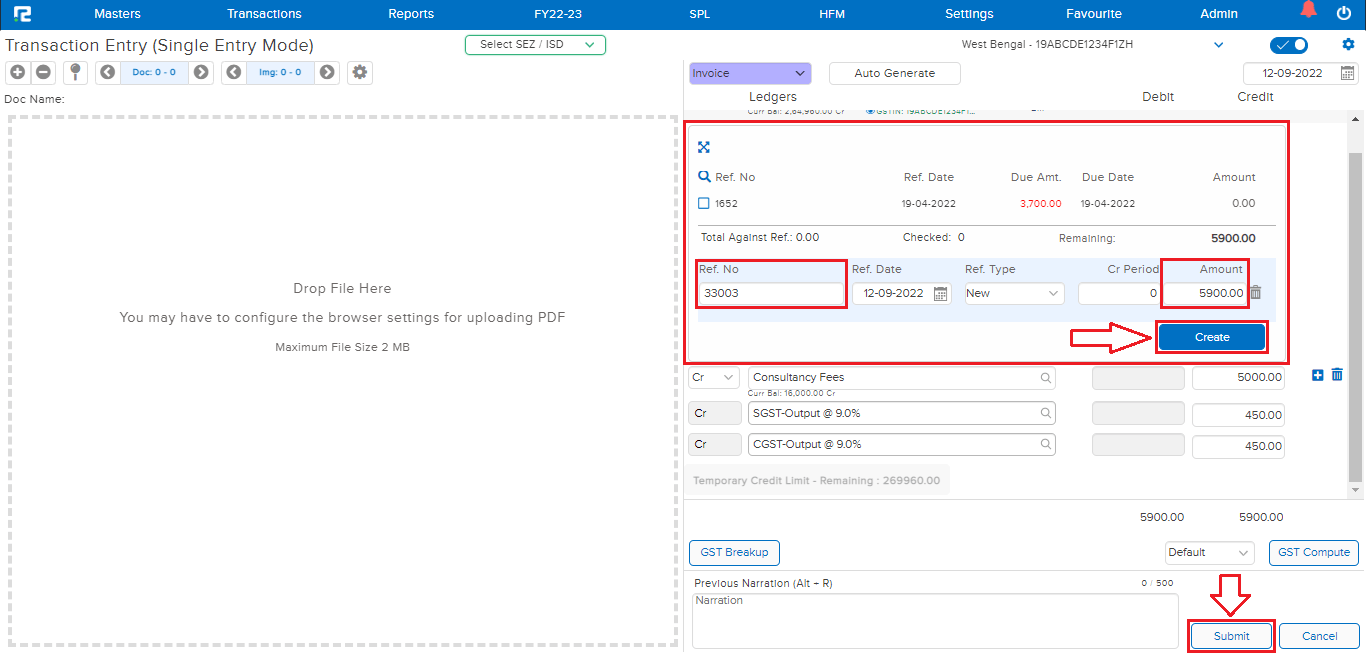Click the power logout icon
Screen dimensions: 1366x657
click(x=1343, y=13)
